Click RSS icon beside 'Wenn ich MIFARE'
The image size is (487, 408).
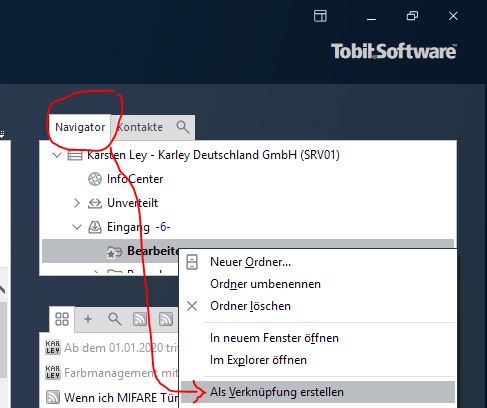[53, 397]
